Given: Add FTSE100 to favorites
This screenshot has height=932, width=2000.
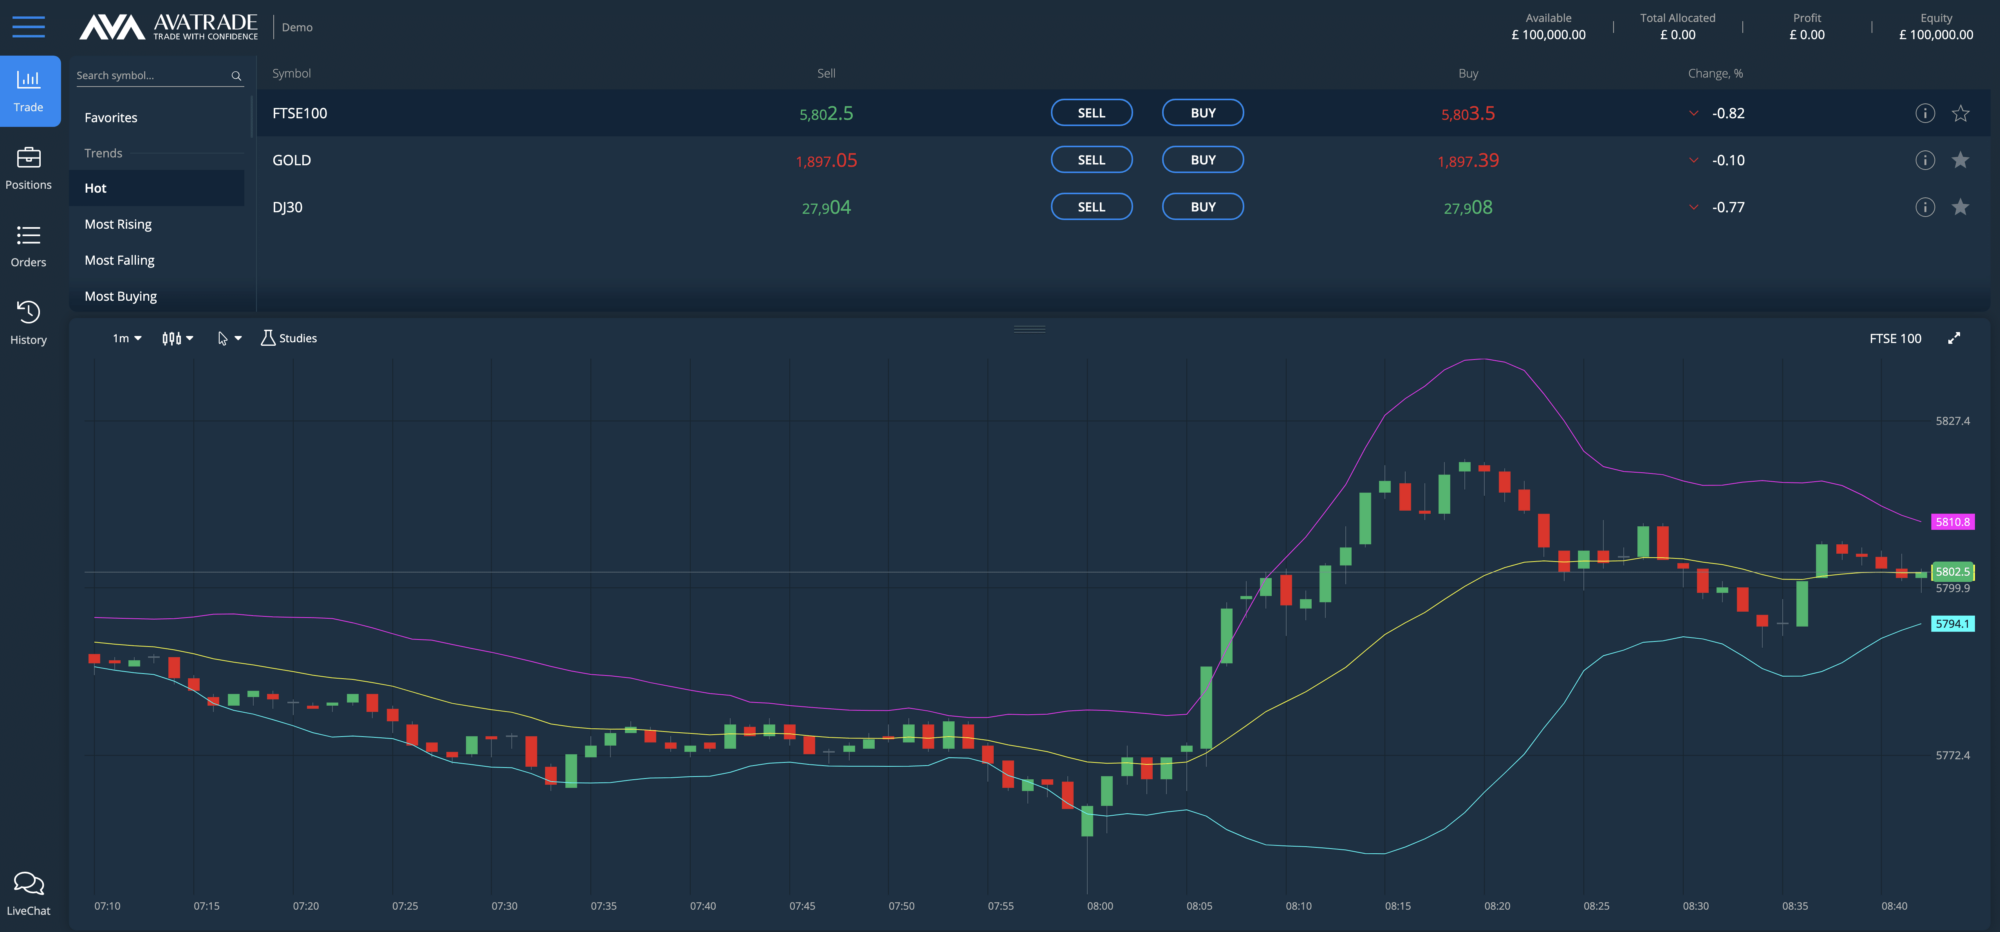Looking at the screenshot, I should [x=1960, y=113].
